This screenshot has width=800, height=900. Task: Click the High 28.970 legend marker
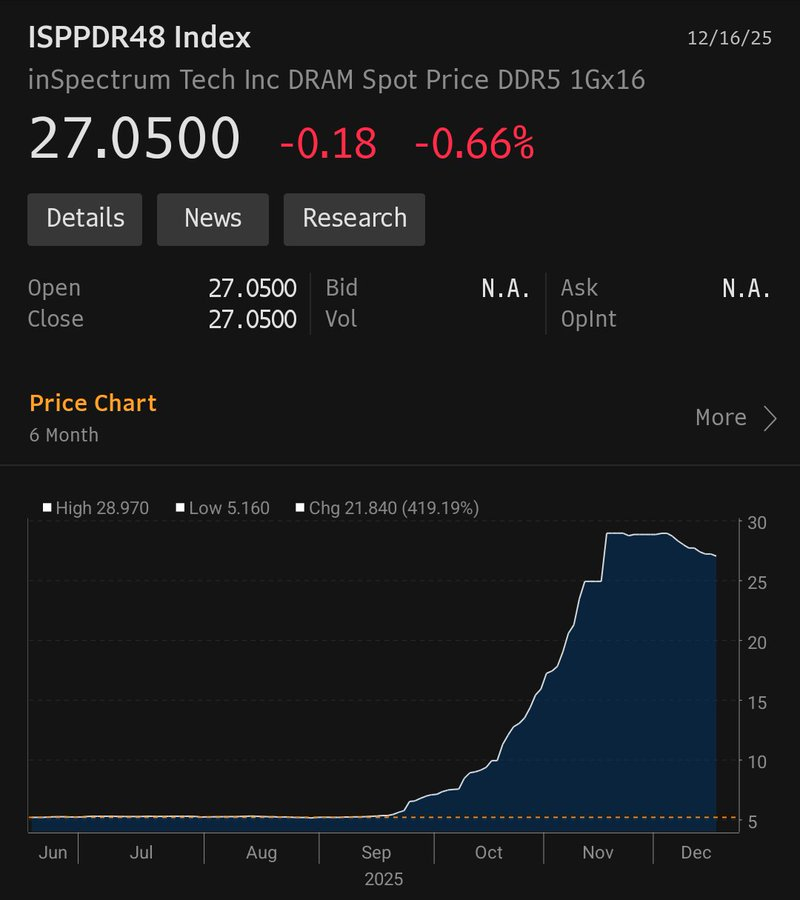47,507
